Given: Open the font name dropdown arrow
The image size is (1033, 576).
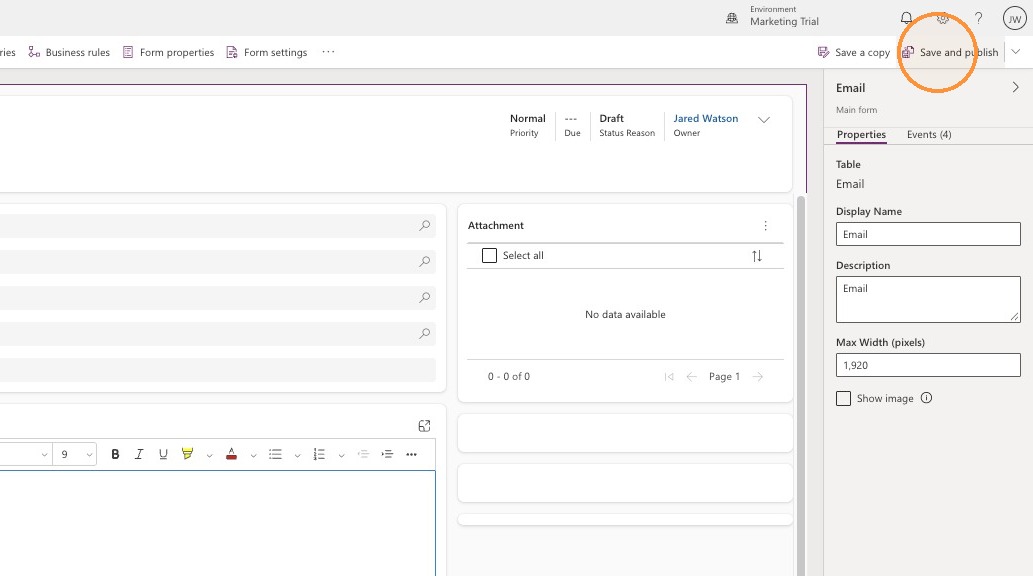Looking at the screenshot, I should 44,455.
